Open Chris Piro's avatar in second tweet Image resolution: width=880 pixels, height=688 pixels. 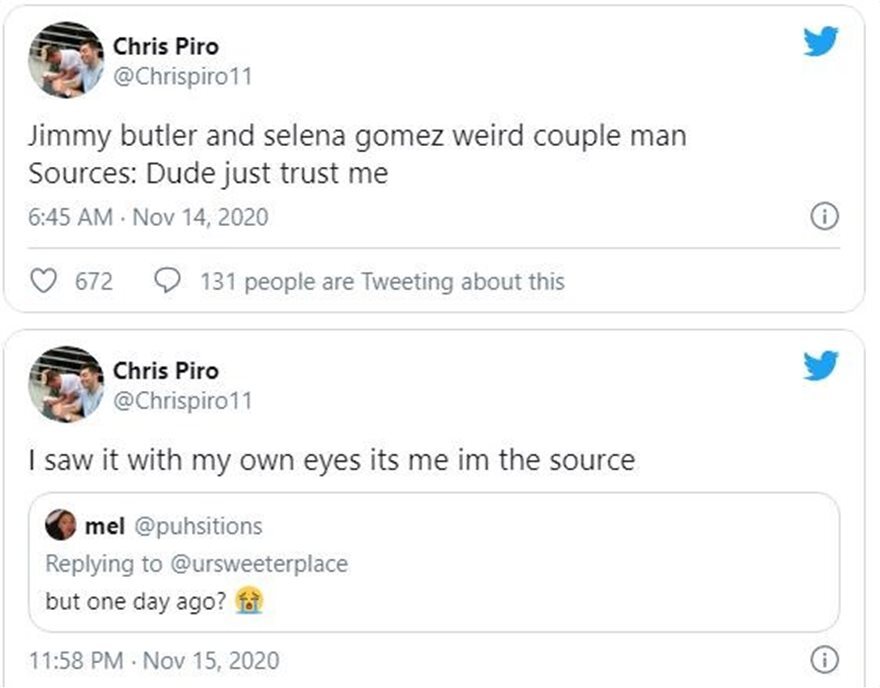pyautogui.click(x=66, y=384)
